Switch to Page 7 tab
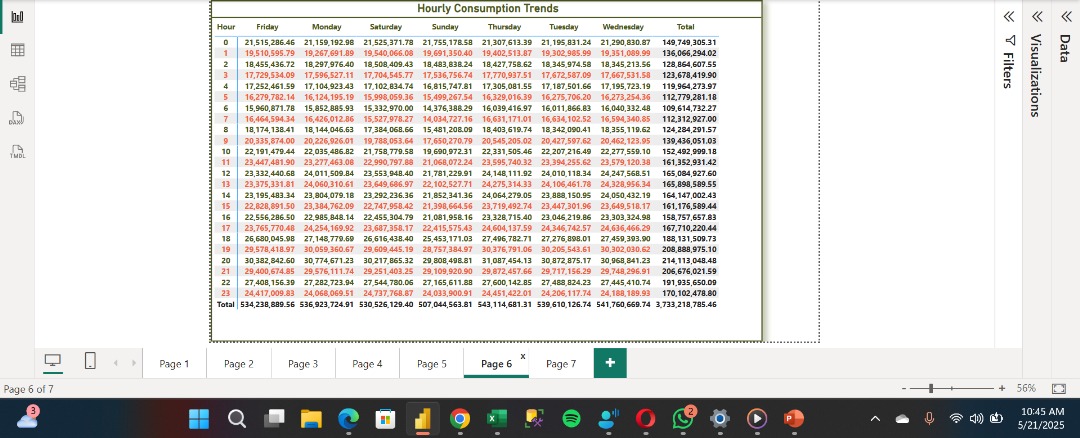This screenshot has width=1080, height=438. pos(561,364)
